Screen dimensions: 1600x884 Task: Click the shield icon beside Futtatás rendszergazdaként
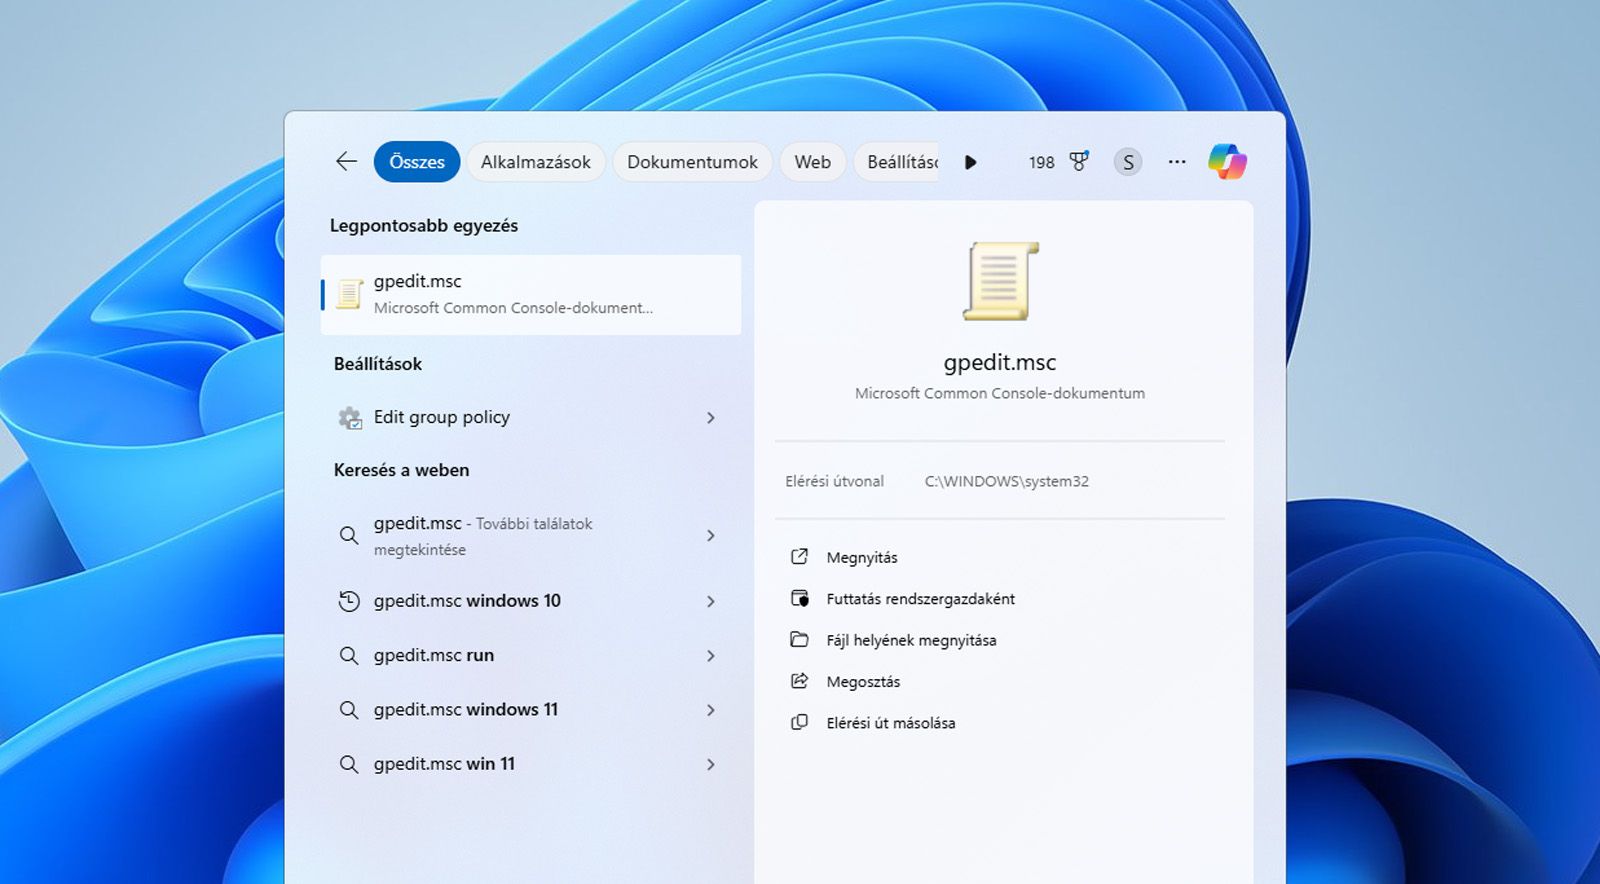(799, 598)
